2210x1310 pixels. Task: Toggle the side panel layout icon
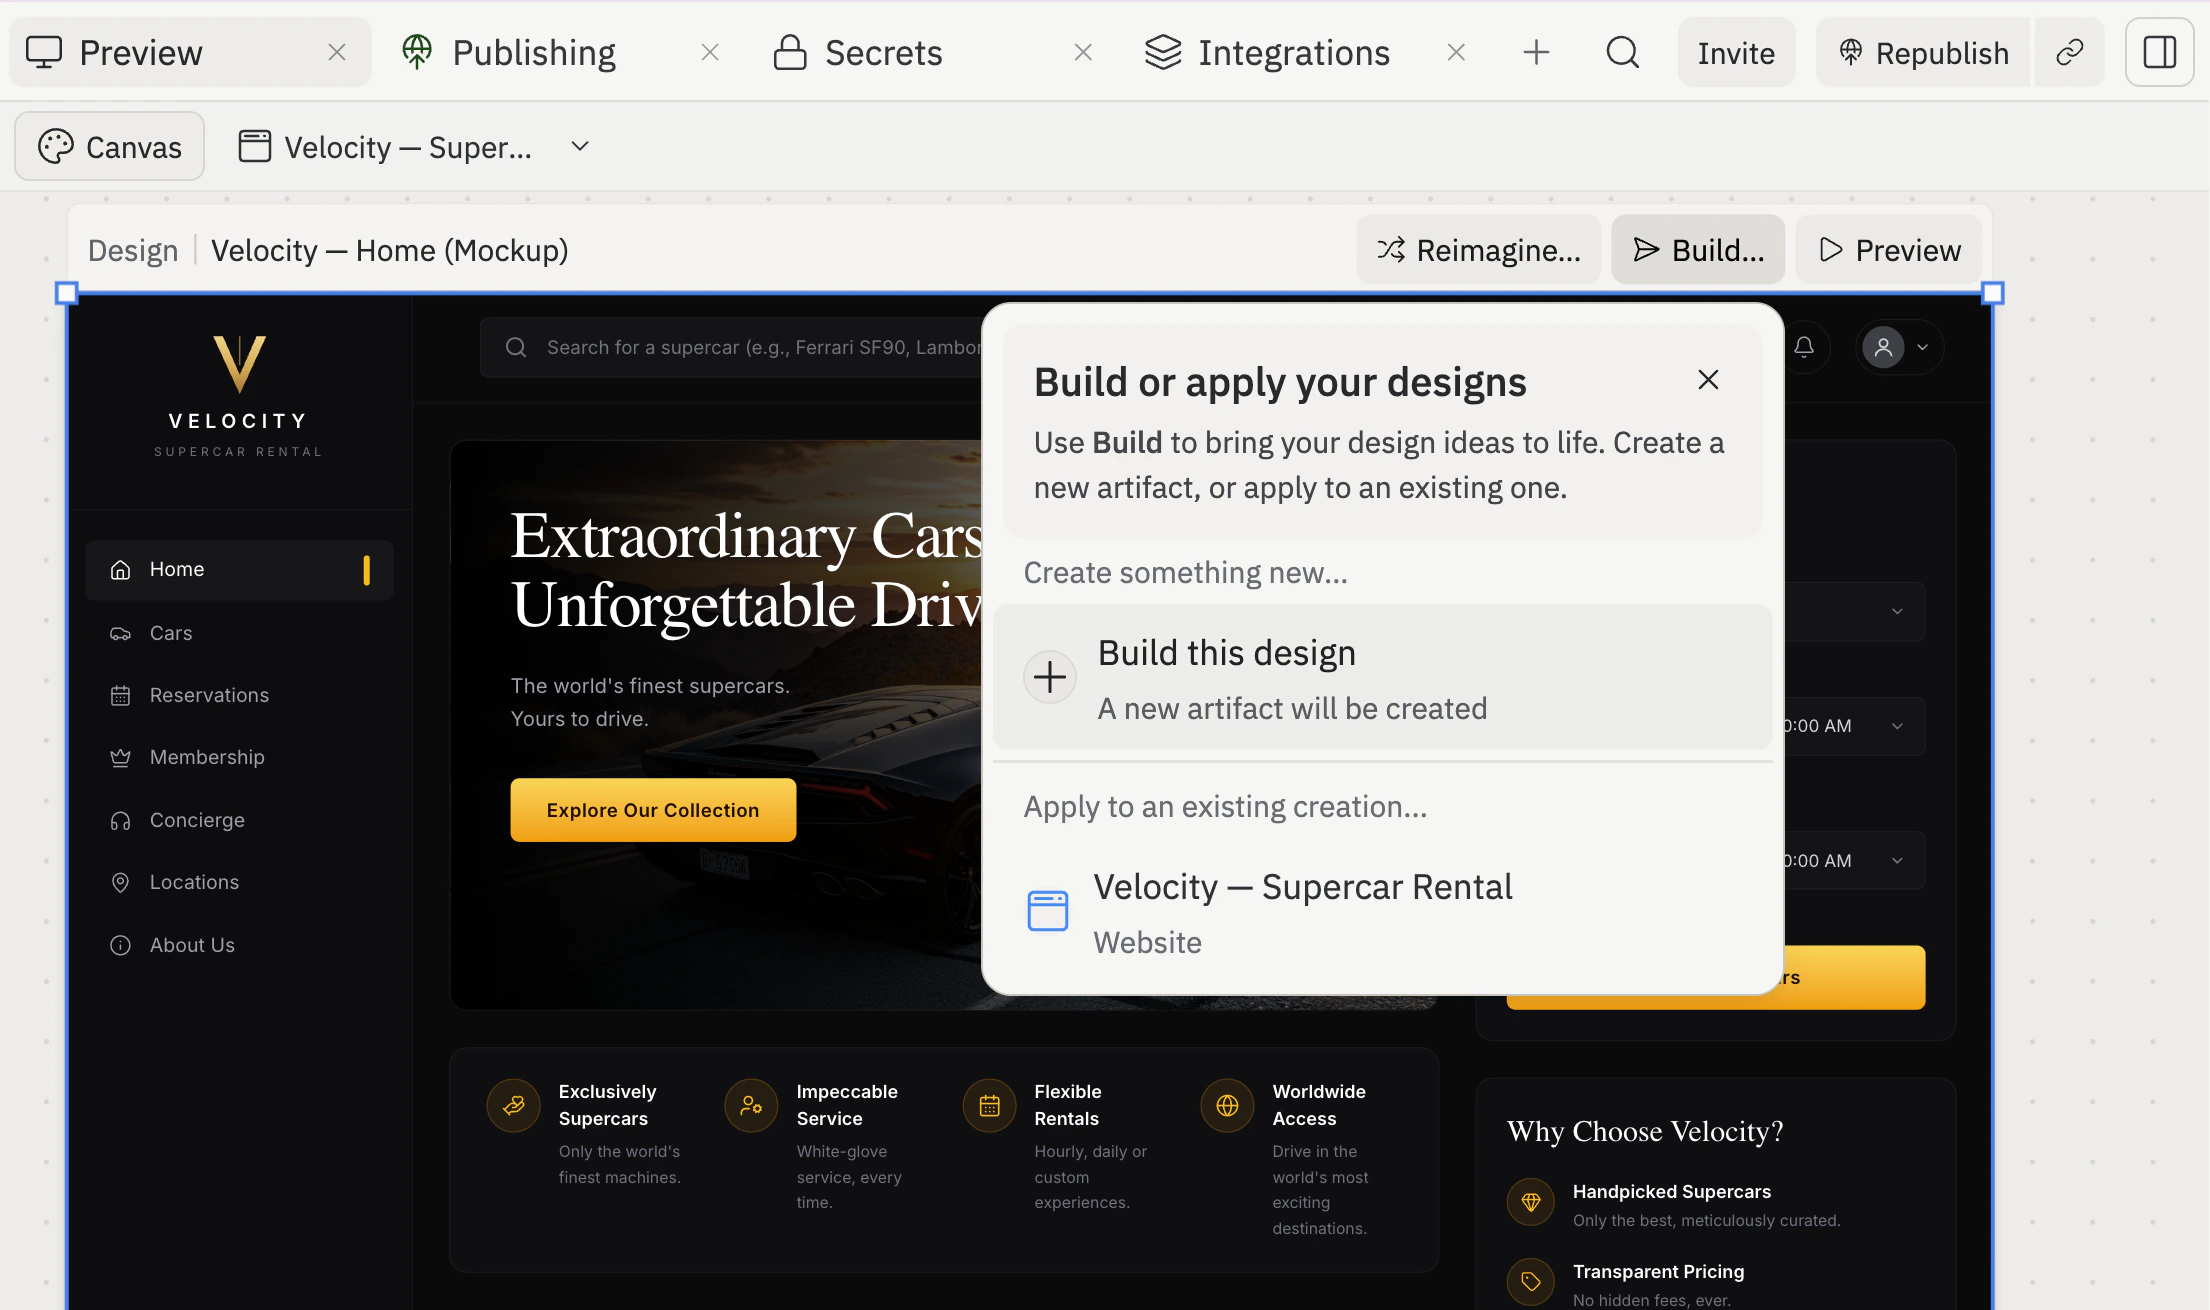pyautogui.click(x=2159, y=52)
